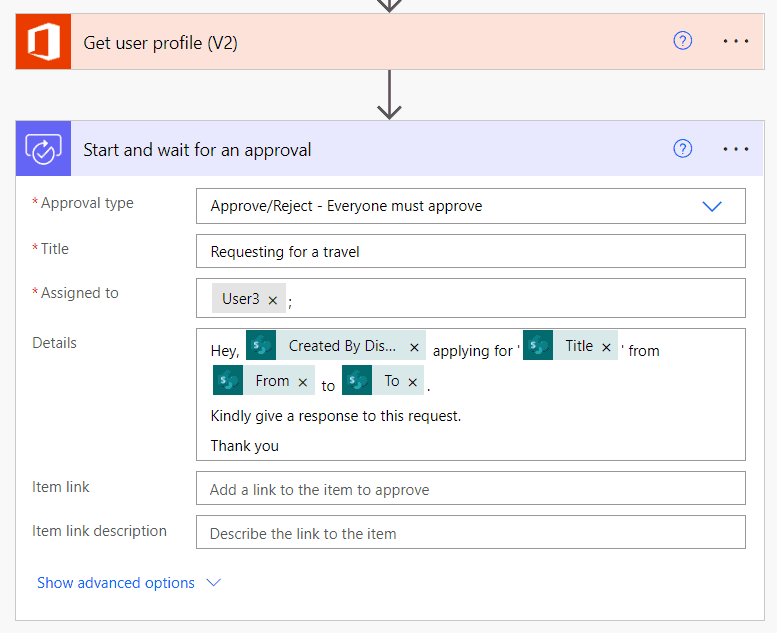Open the ellipsis menu for Start and wait for an approval
This screenshot has height=633, width=777.
coord(735,149)
